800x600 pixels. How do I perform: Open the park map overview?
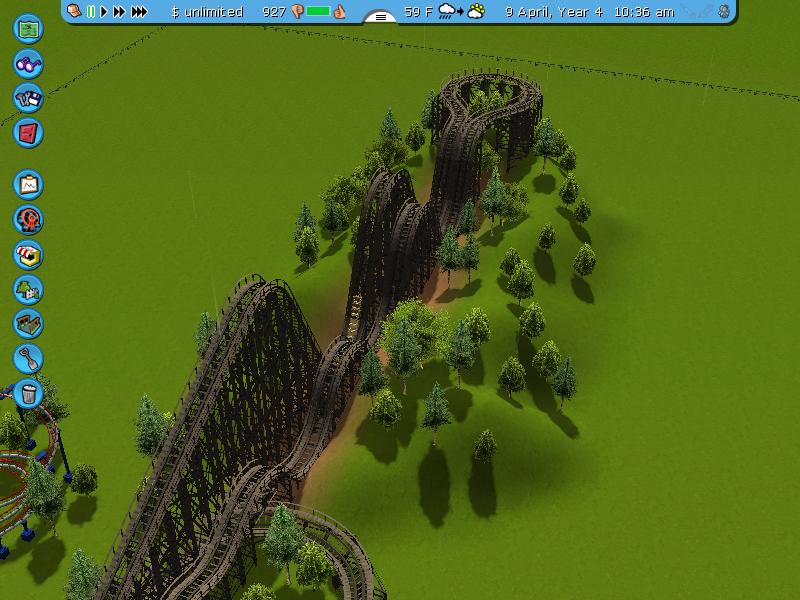pyautogui.click(x=28, y=29)
